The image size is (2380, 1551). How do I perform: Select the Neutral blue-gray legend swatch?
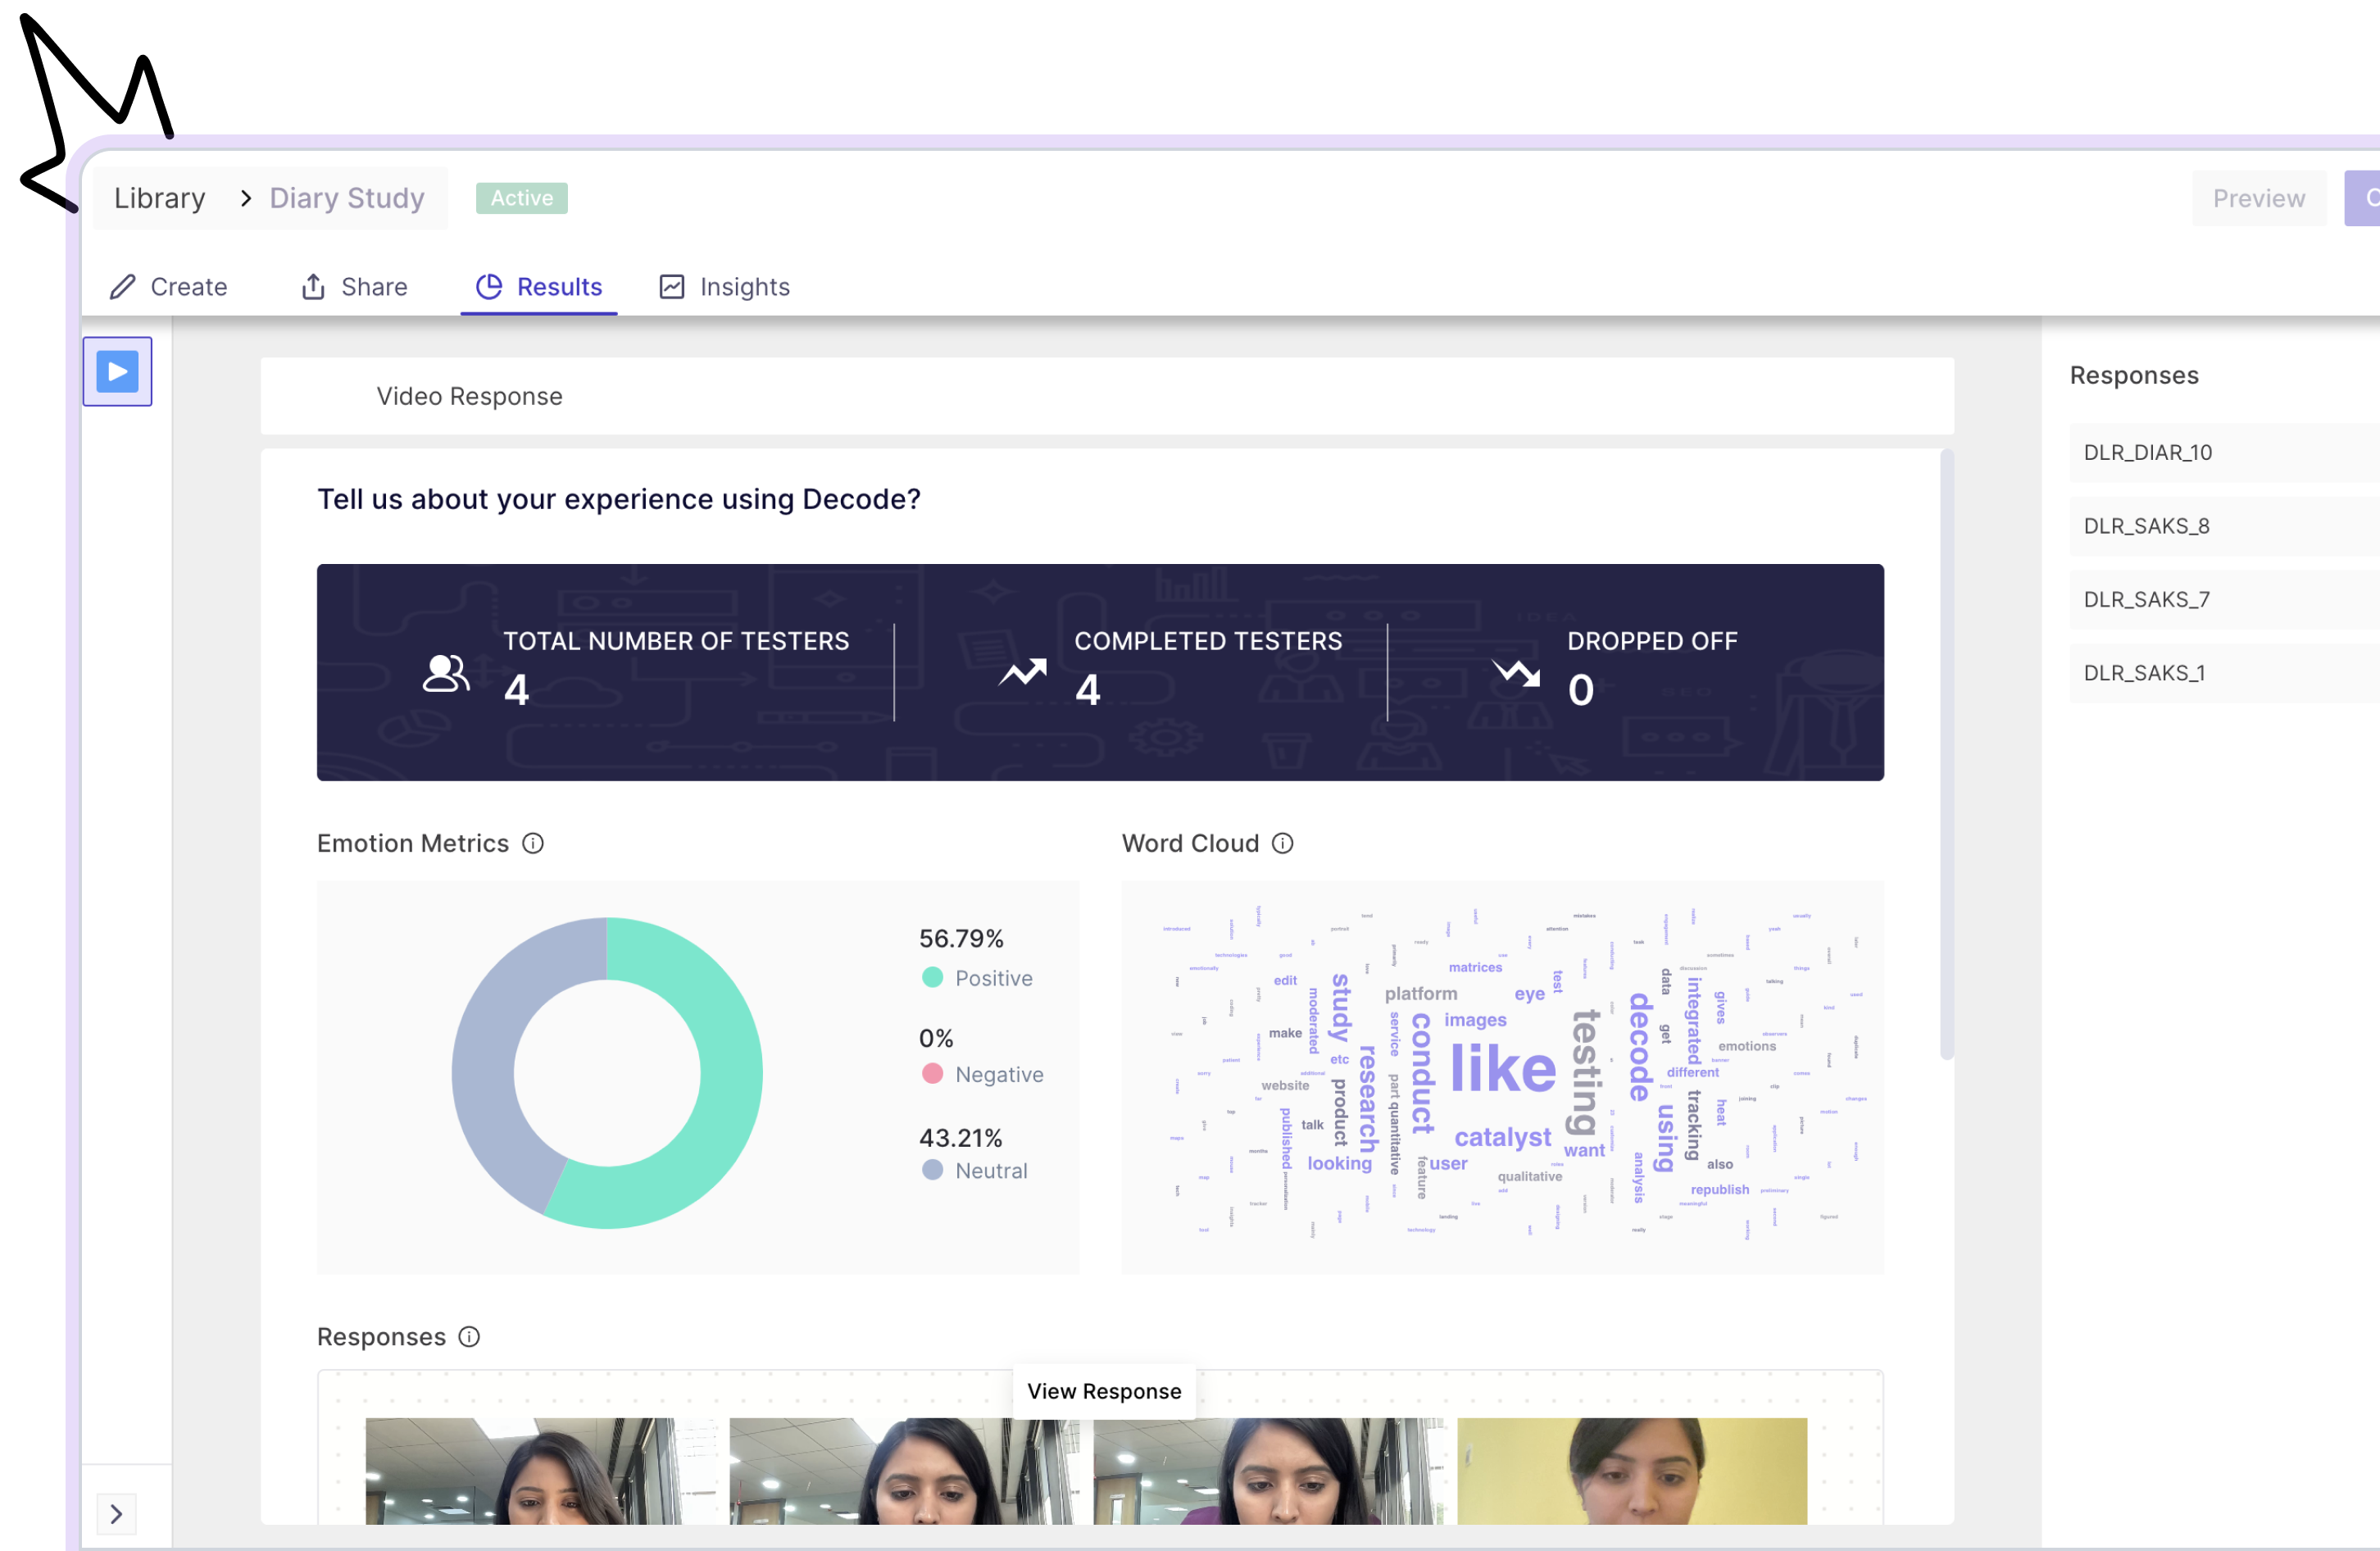coord(932,1170)
